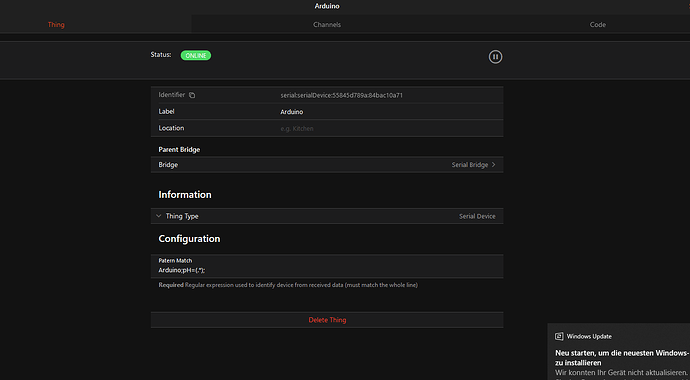The image size is (690, 380).
Task: Click the Required regular expression hint text
Action: tap(288, 285)
